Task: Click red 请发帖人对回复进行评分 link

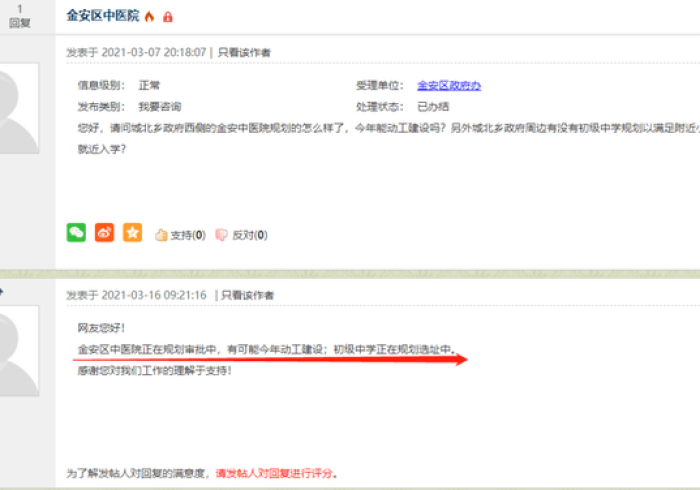Action: [275, 473]
